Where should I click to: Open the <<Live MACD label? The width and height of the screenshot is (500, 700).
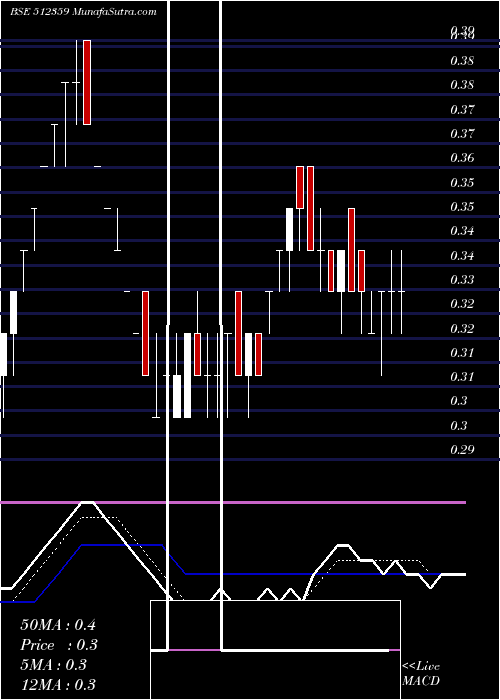tap(421, 674)
